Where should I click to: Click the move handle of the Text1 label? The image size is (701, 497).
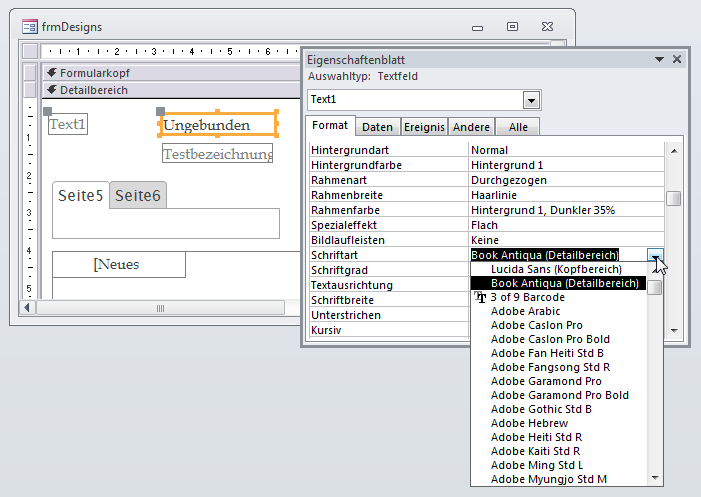coord(47,112)
